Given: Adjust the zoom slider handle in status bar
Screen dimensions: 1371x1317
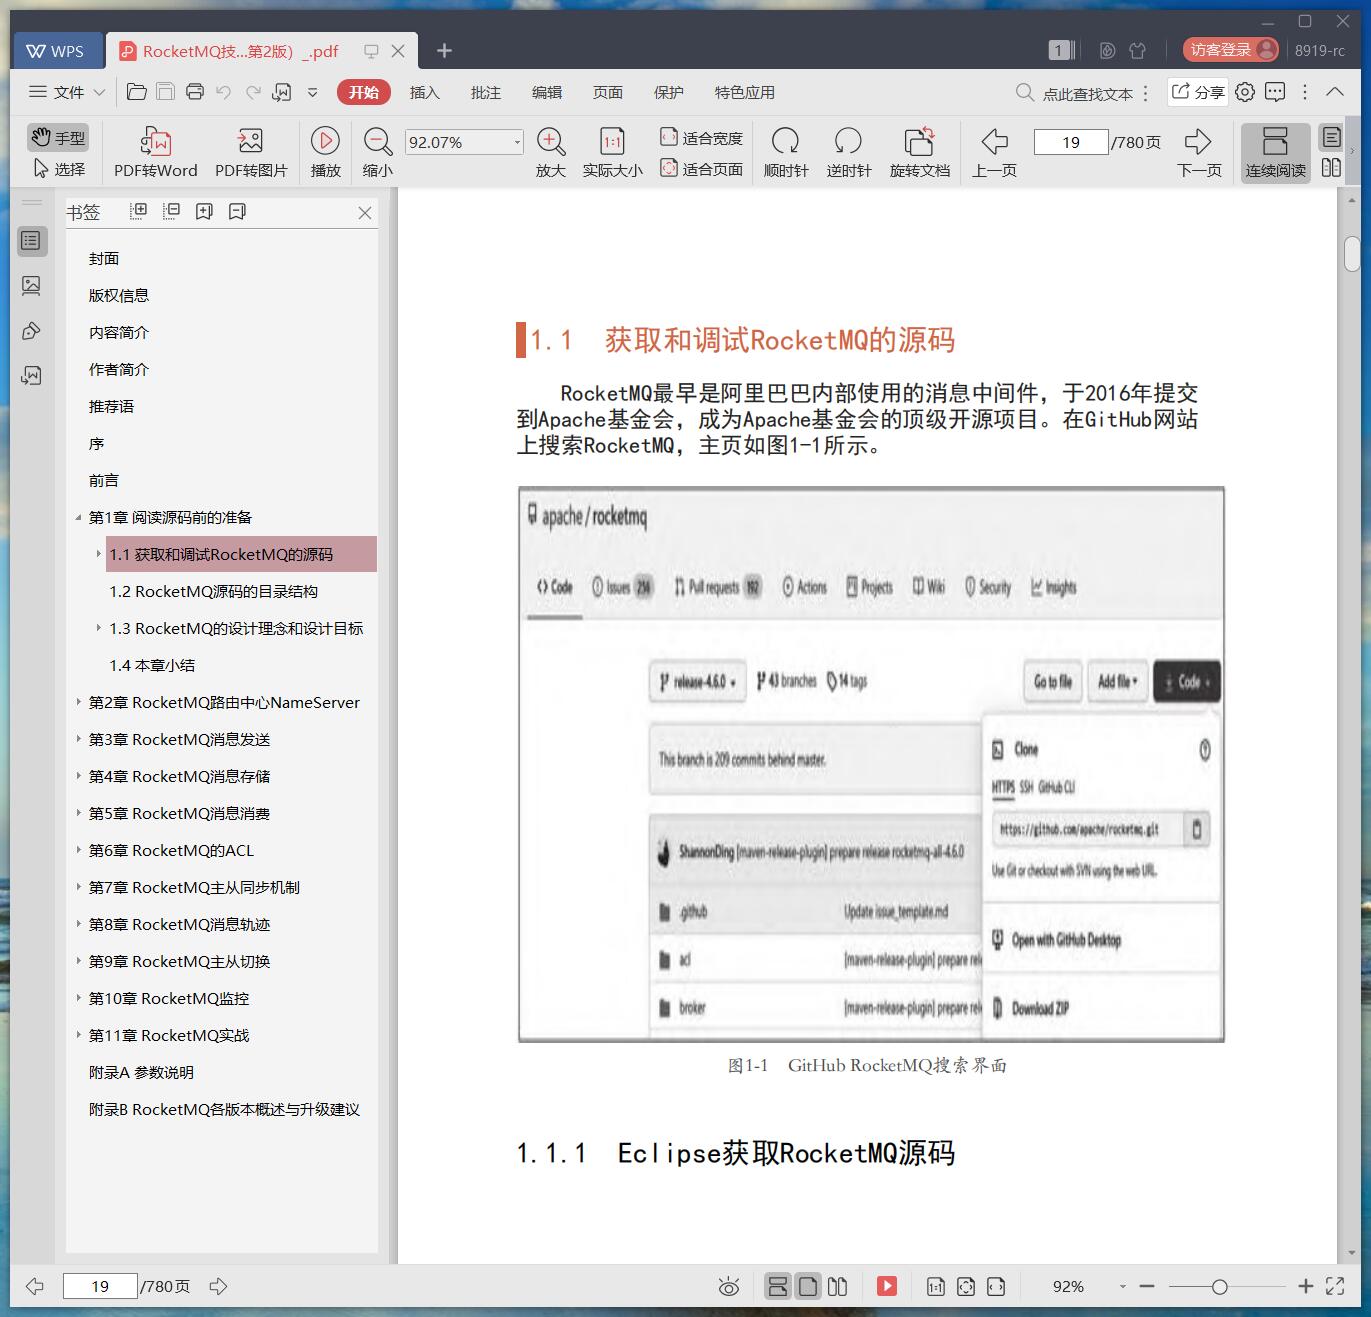Looking at the screenshot, I should [x=1219, y=1287].
